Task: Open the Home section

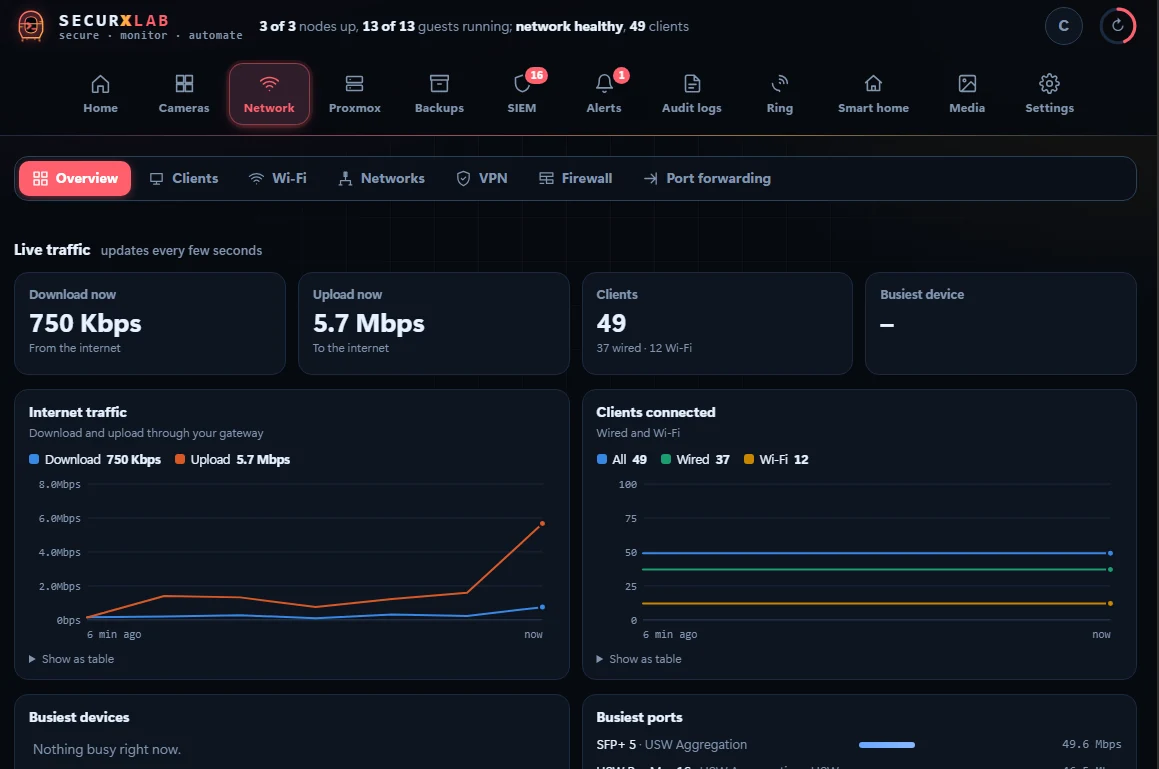Action: [x=101, y=94]
